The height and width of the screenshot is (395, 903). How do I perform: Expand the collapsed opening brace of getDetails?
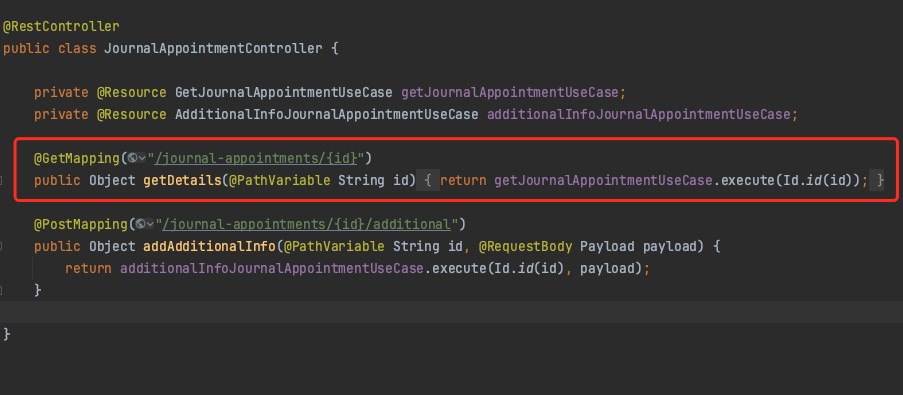tap(428, 180)
